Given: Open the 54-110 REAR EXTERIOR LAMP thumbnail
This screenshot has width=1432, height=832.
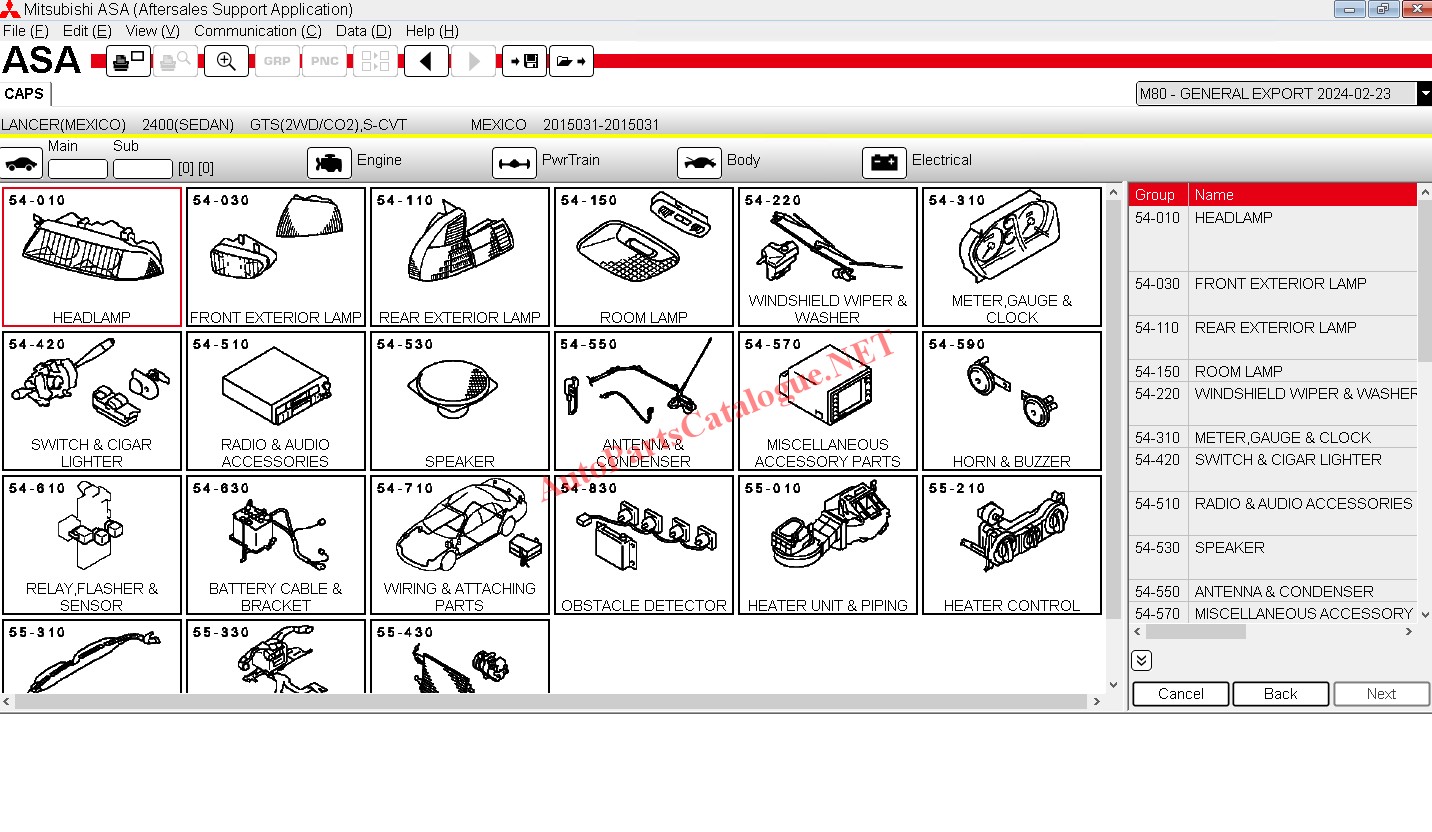Looking at the screenshot, I should click(x=460, y=257).
